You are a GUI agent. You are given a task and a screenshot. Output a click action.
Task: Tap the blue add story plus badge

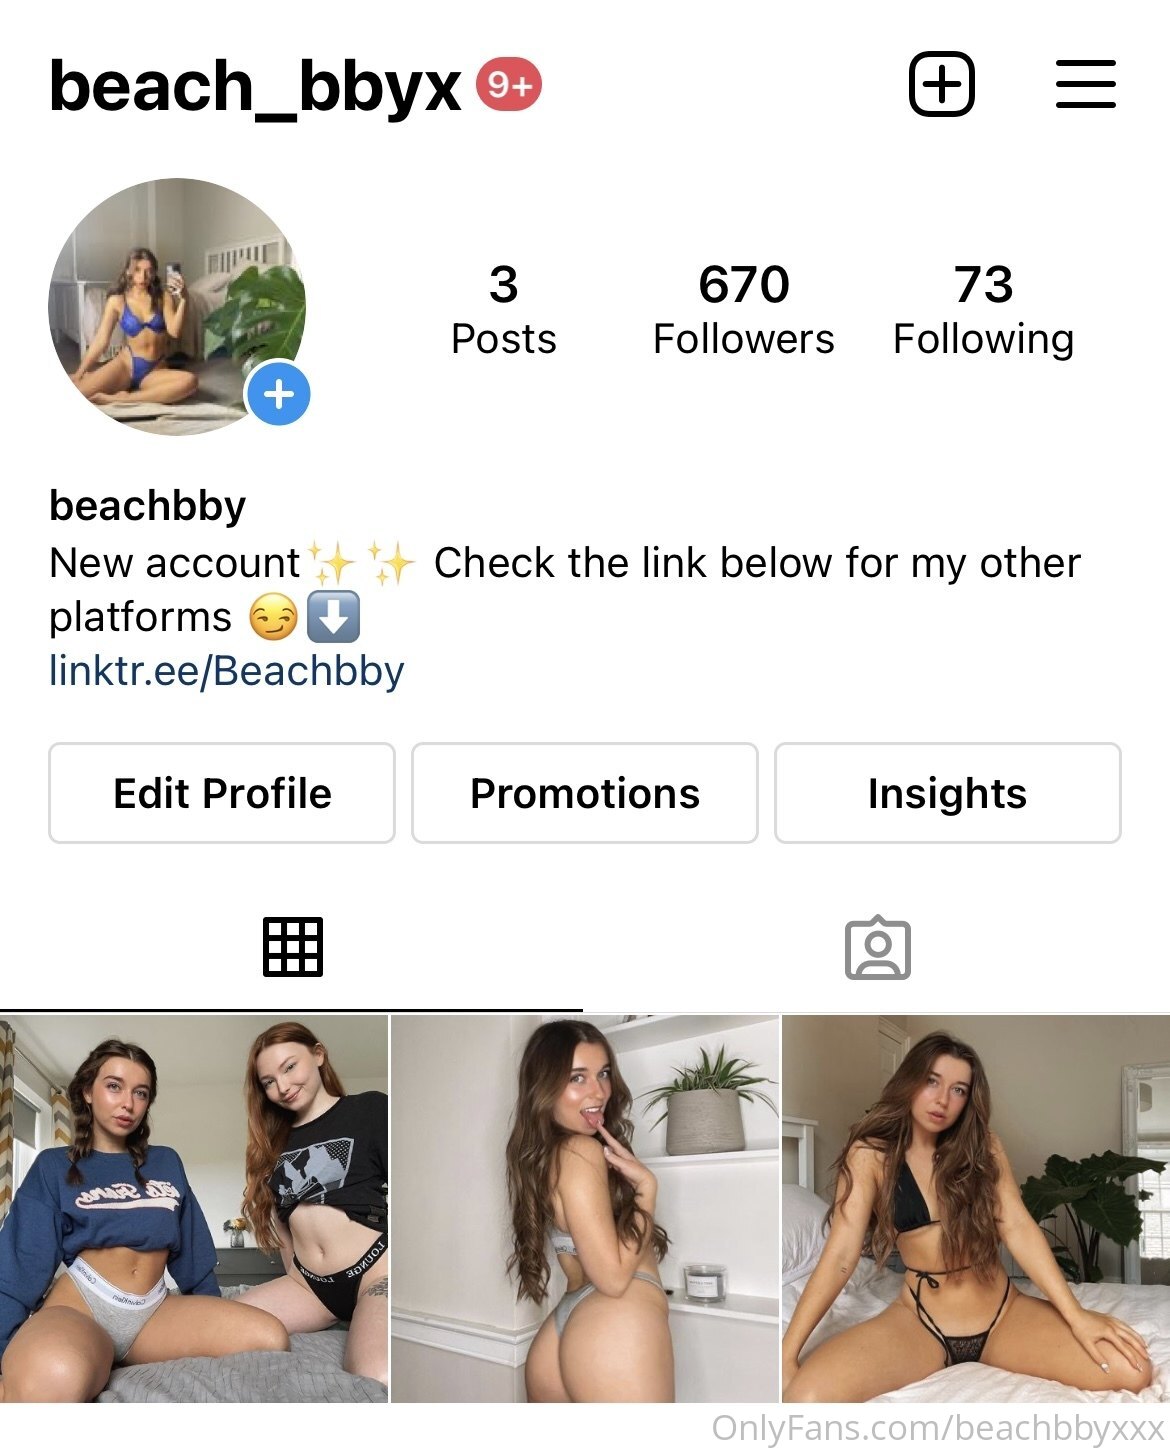click(279, 394)
